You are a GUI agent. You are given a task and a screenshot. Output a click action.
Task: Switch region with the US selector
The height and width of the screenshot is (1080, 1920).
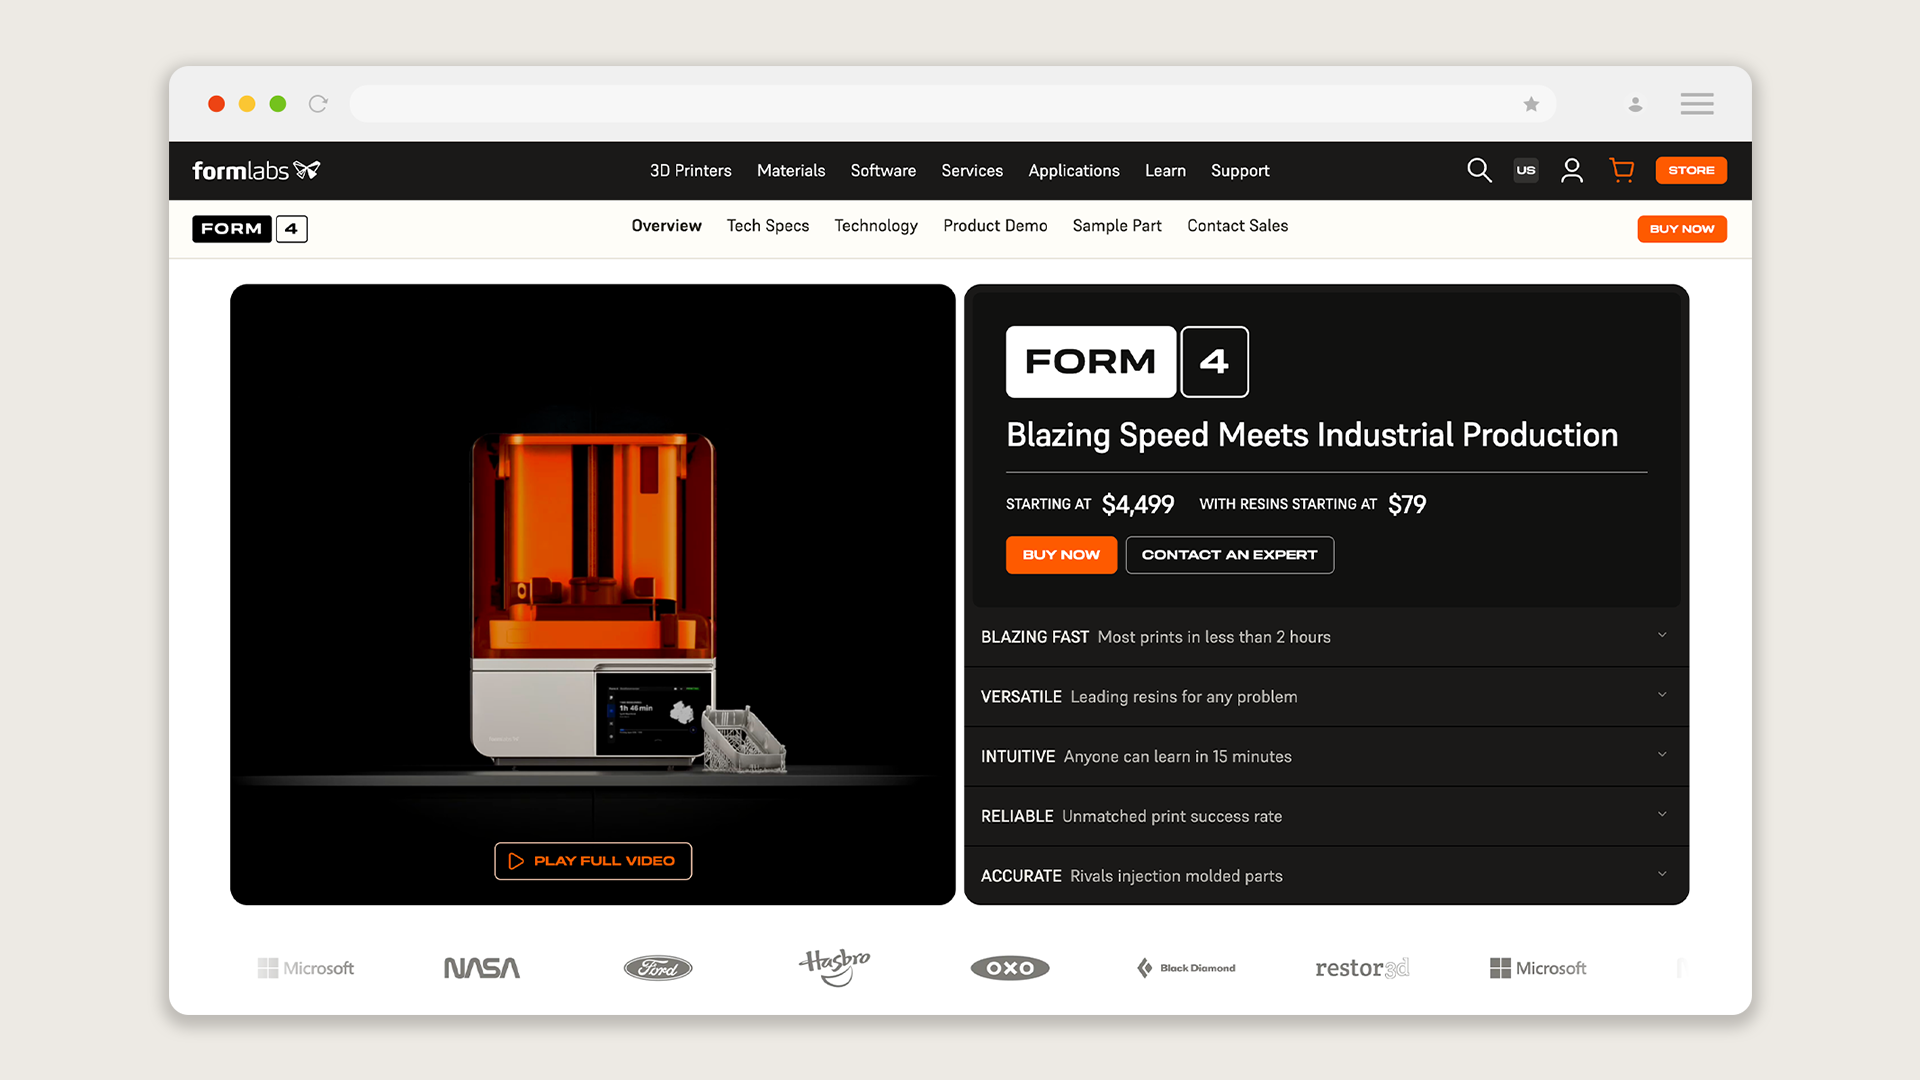1525,170
